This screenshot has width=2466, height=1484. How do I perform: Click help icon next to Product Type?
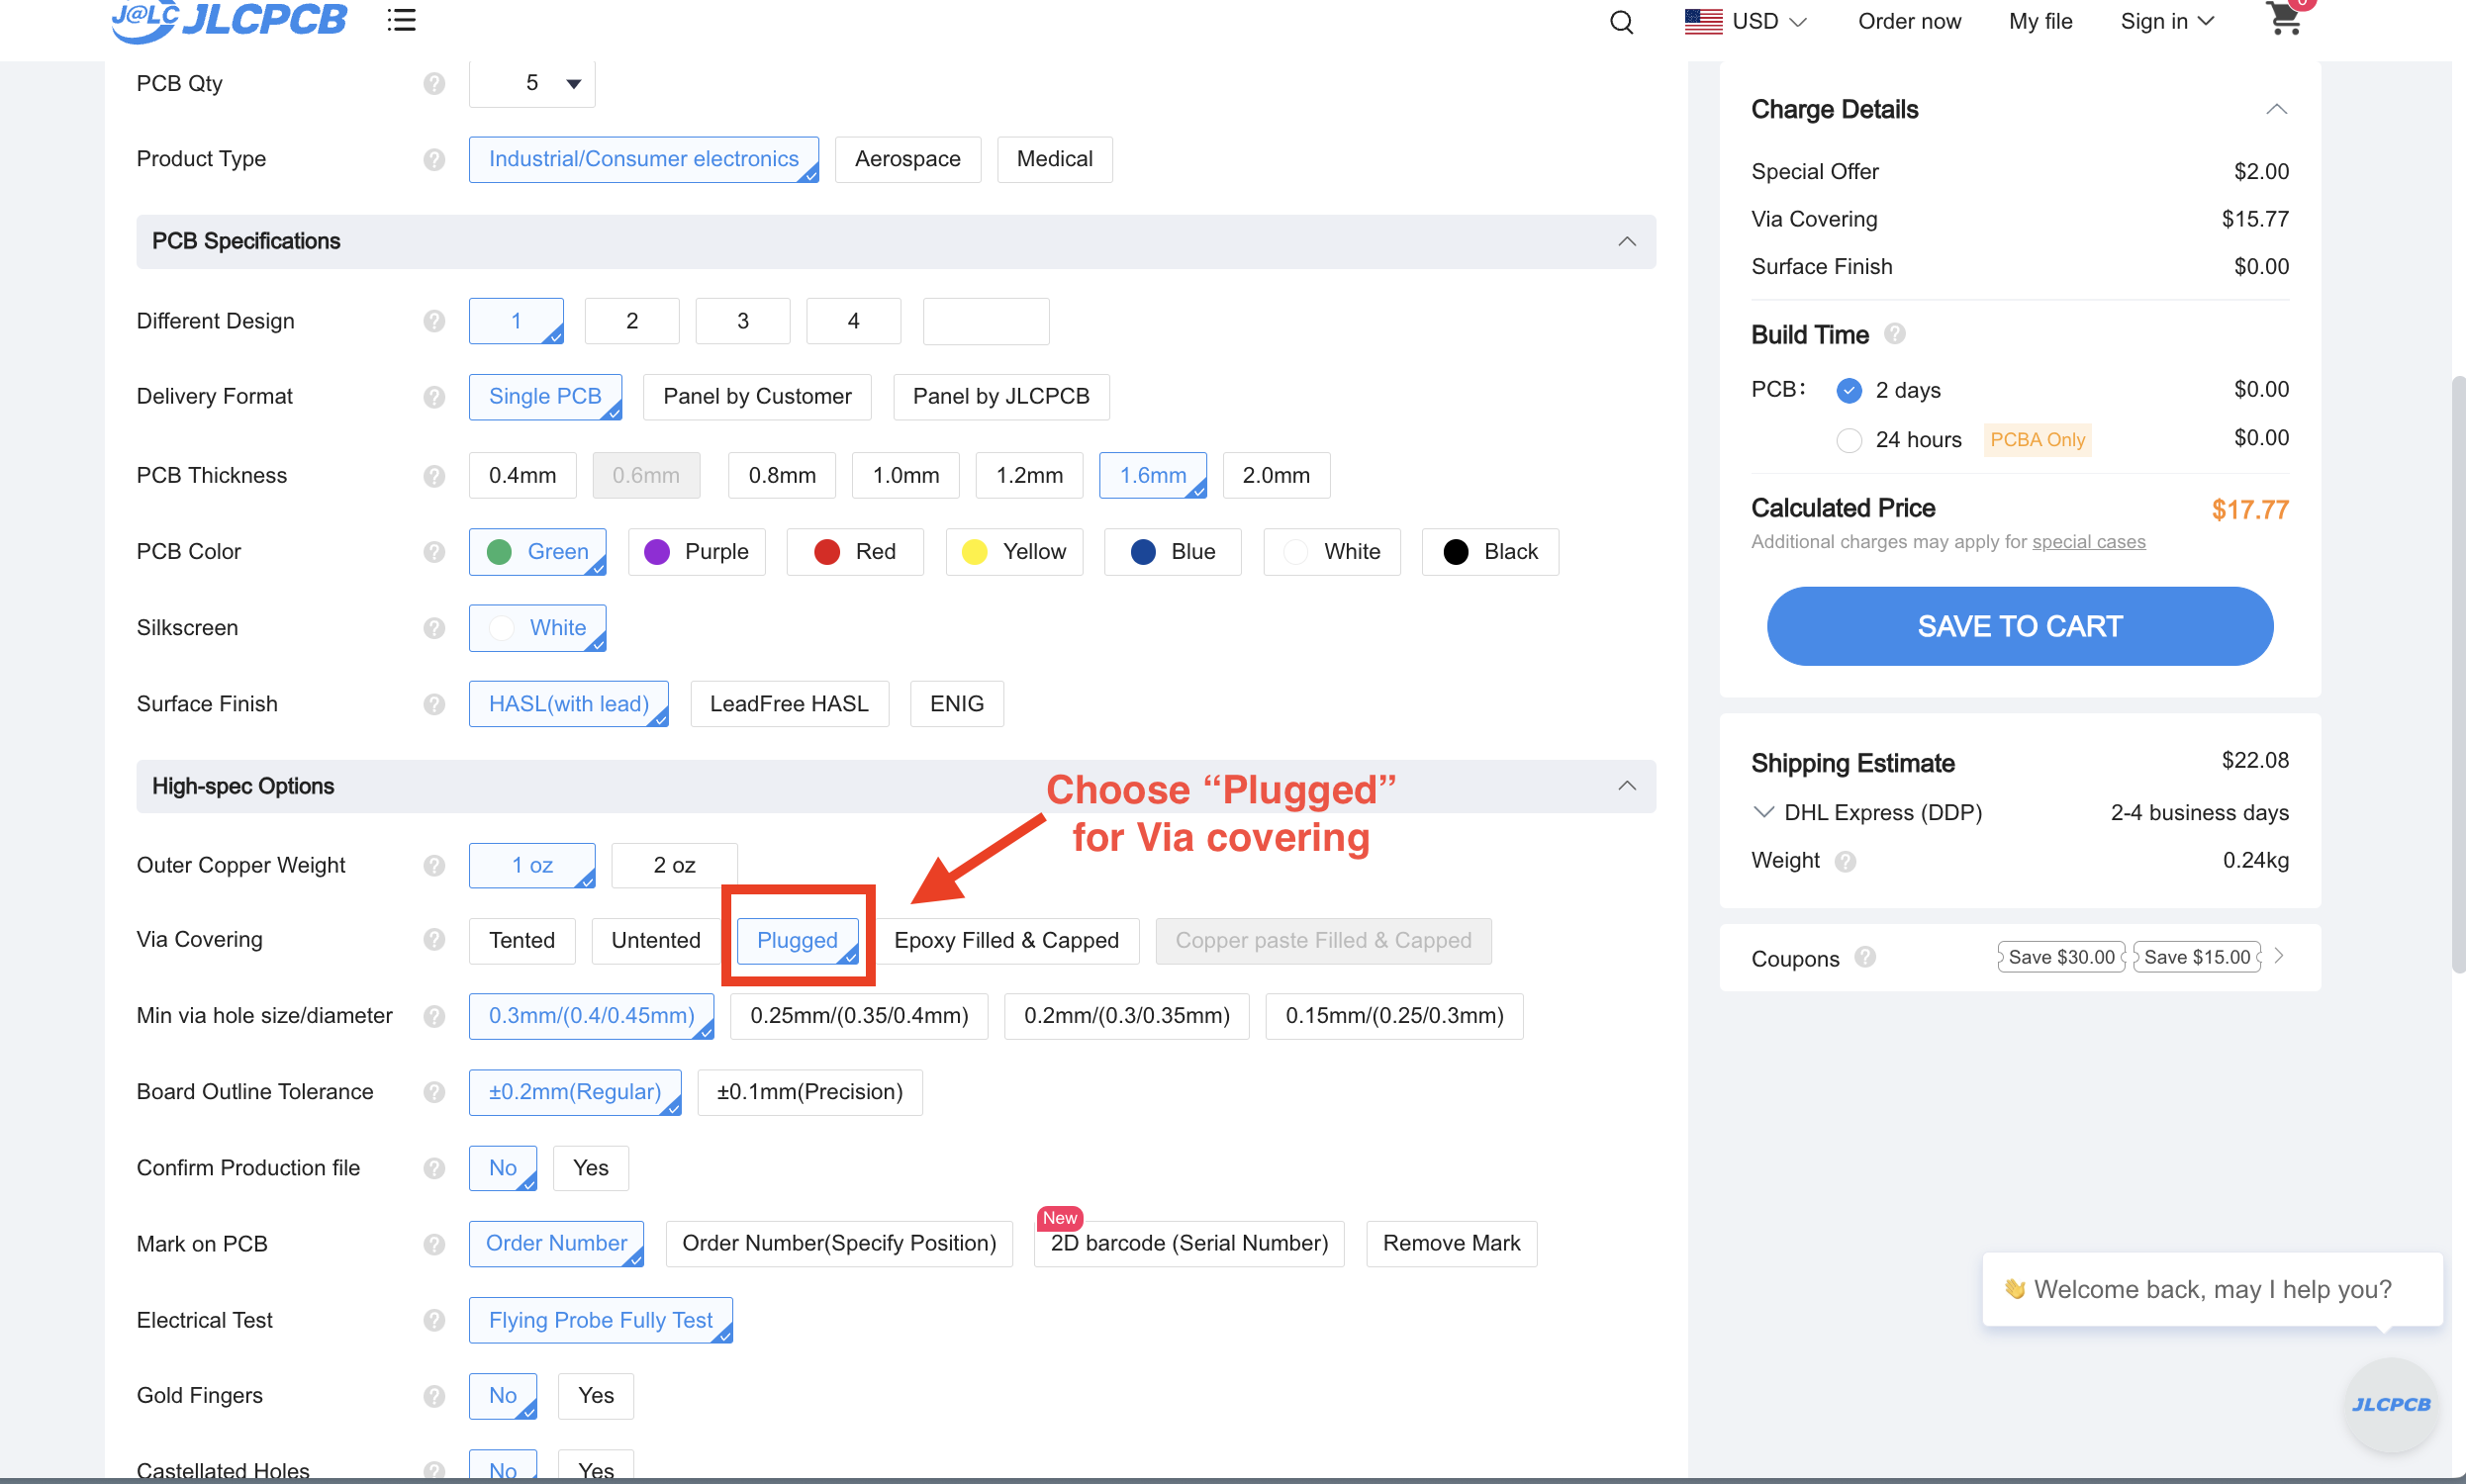click(x=434, y=159)
